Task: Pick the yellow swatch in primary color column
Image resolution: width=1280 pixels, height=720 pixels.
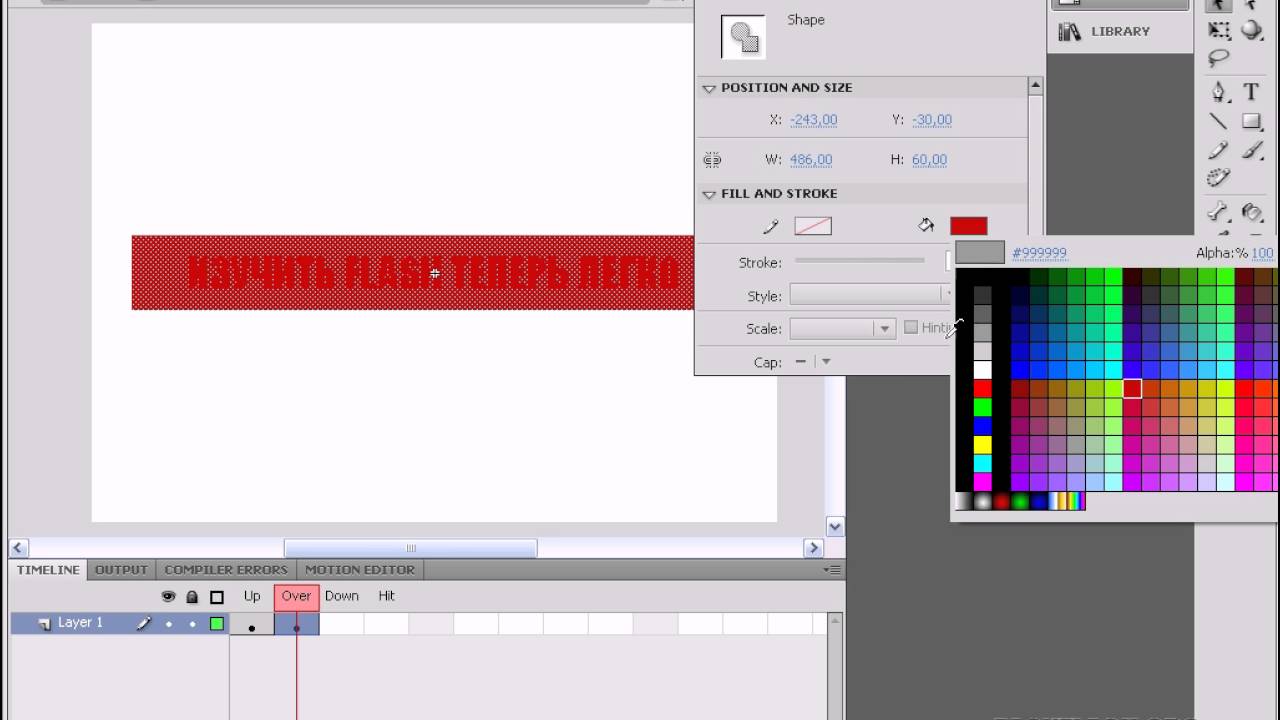Action: [983, 445]
